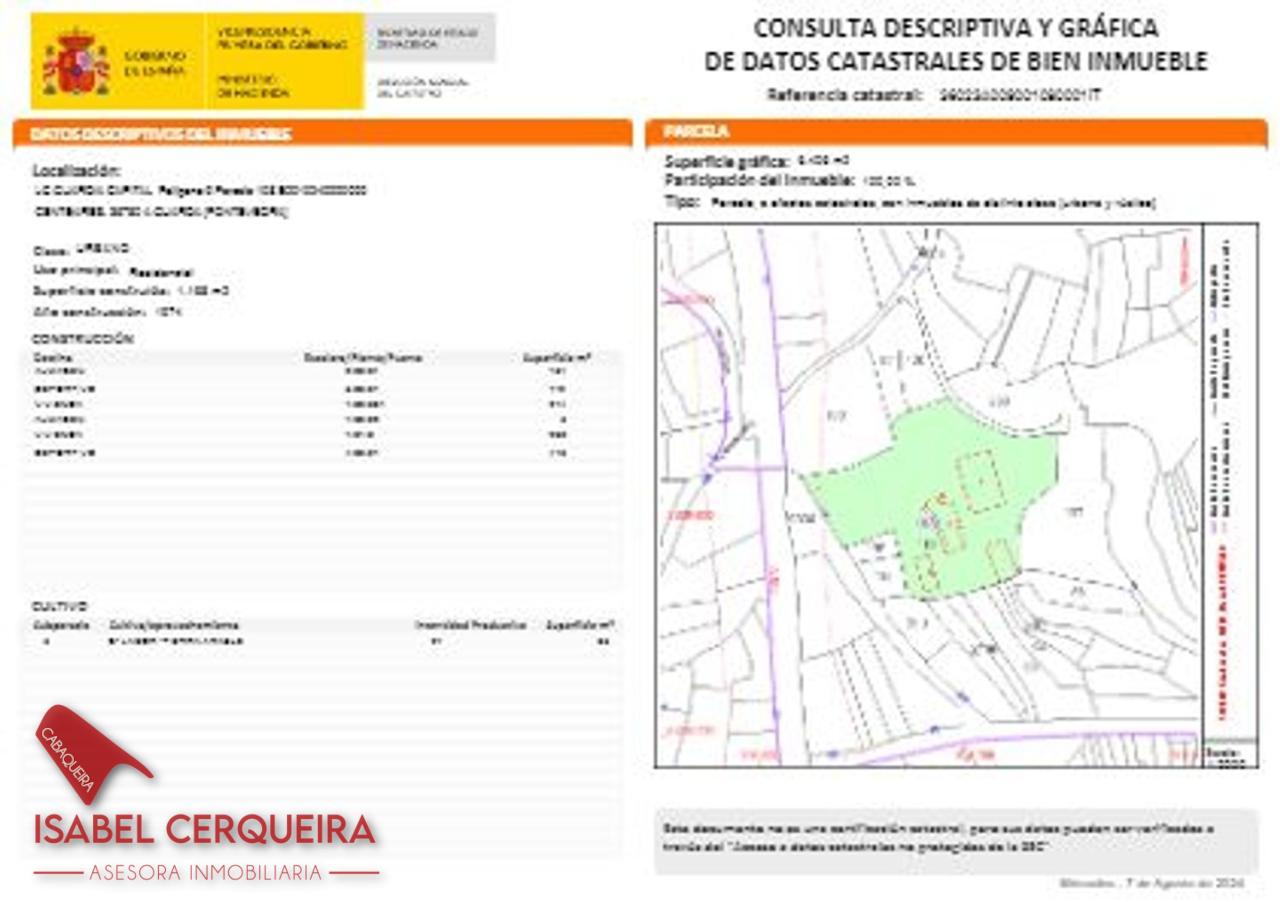Click the Referencia catastral number
The height and width of the screenshot is (902, 1280).
coord(1020,96)
